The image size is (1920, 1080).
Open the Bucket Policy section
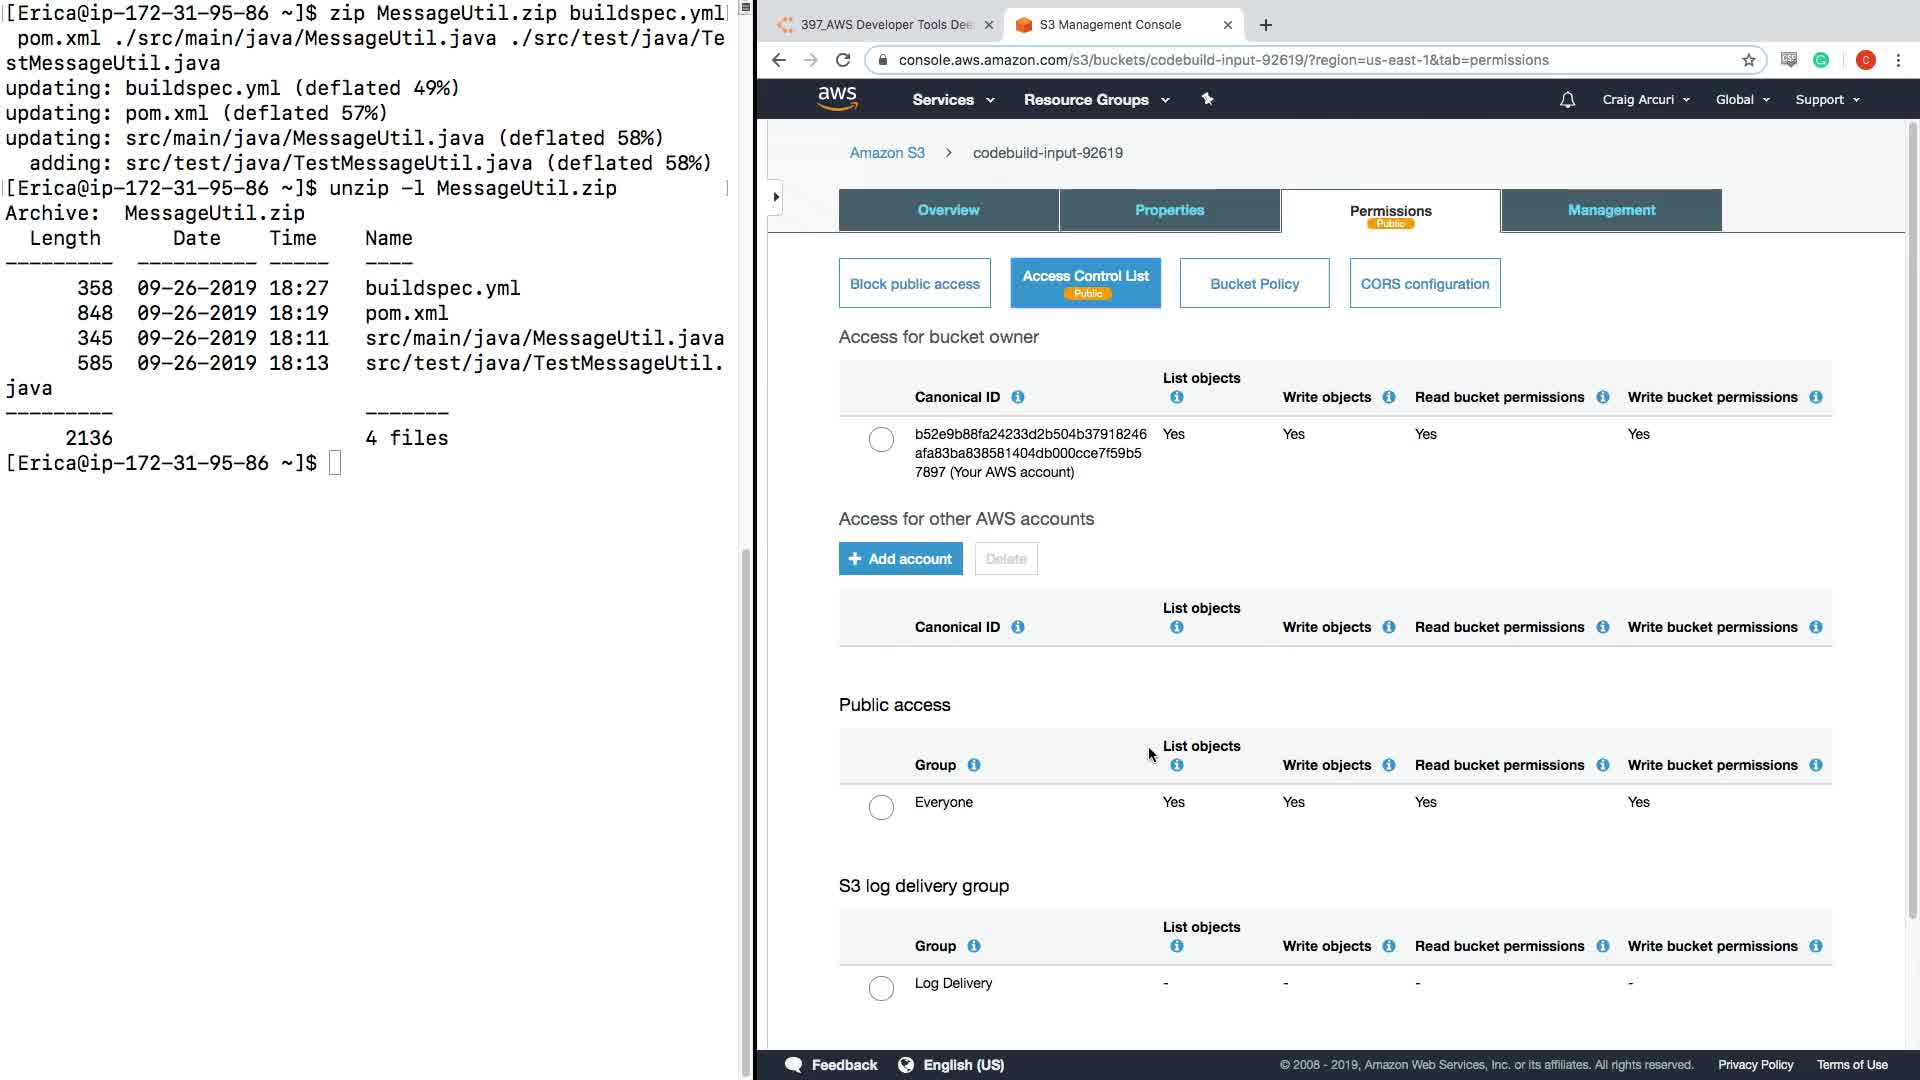coord(1254,284)
